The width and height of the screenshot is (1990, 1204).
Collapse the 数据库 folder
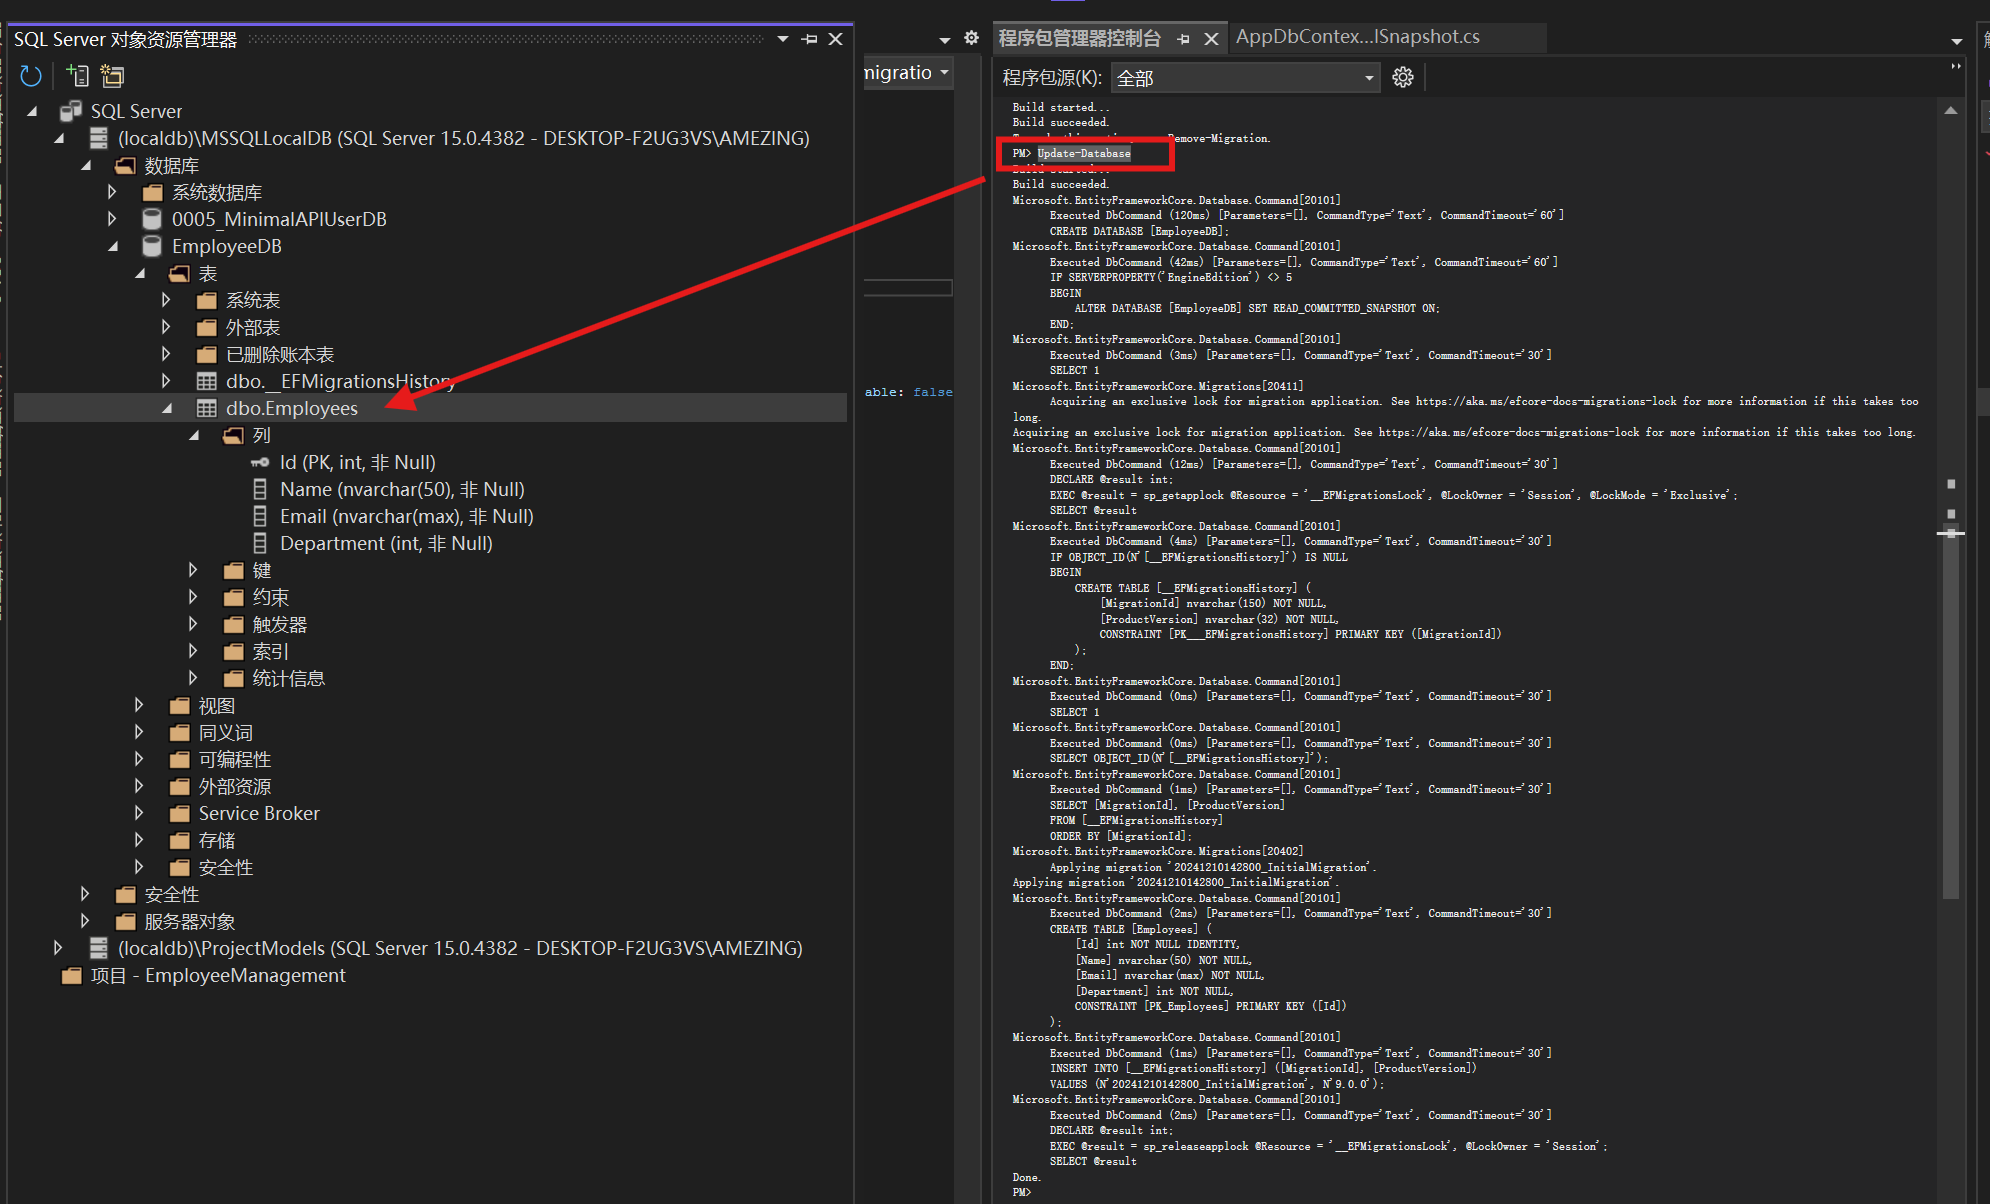click(87, 165)
